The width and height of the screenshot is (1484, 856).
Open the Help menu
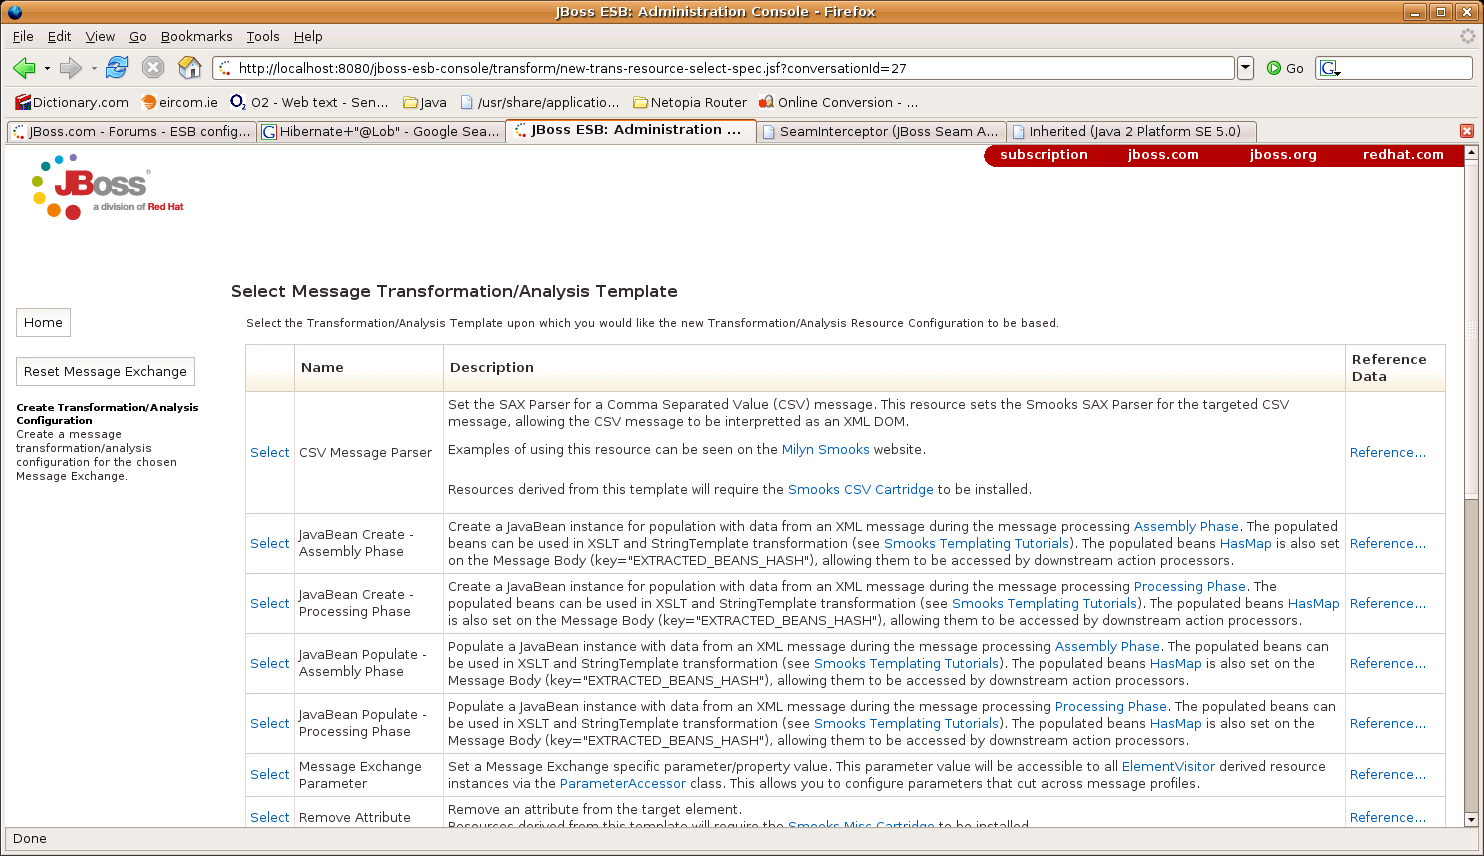(x=308, y=36)
